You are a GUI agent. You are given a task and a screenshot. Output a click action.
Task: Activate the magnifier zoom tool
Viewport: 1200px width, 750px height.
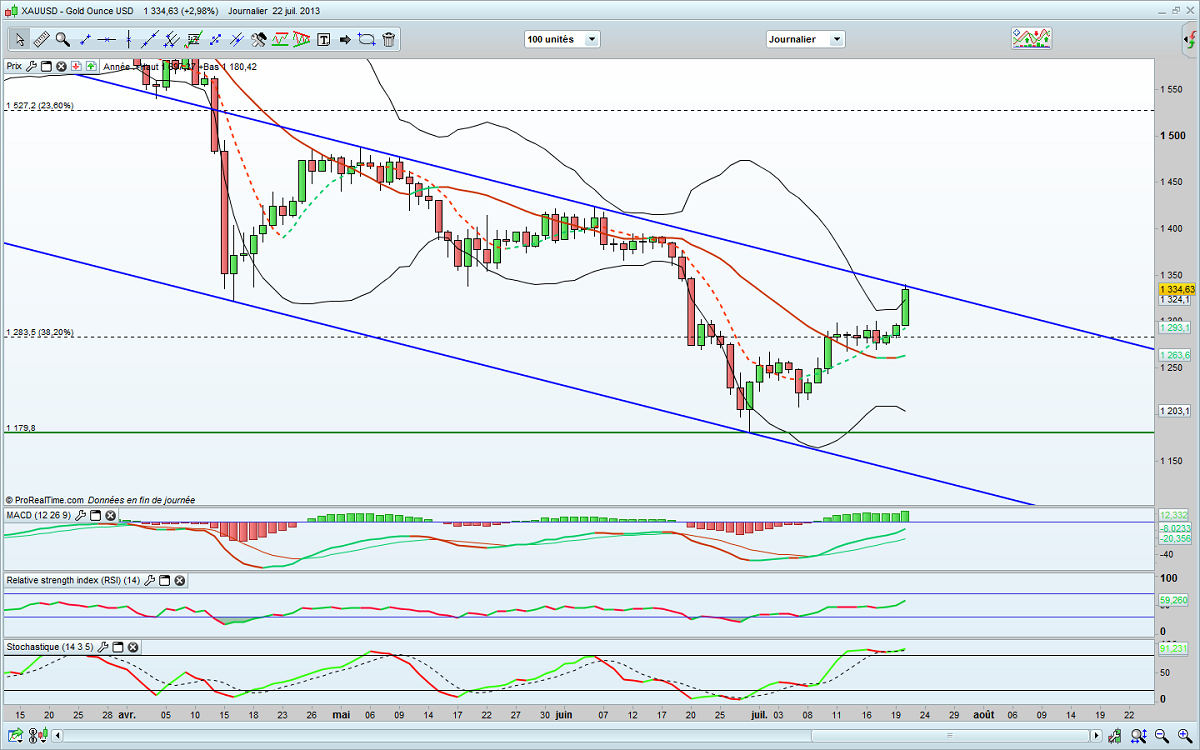(62, 39)
